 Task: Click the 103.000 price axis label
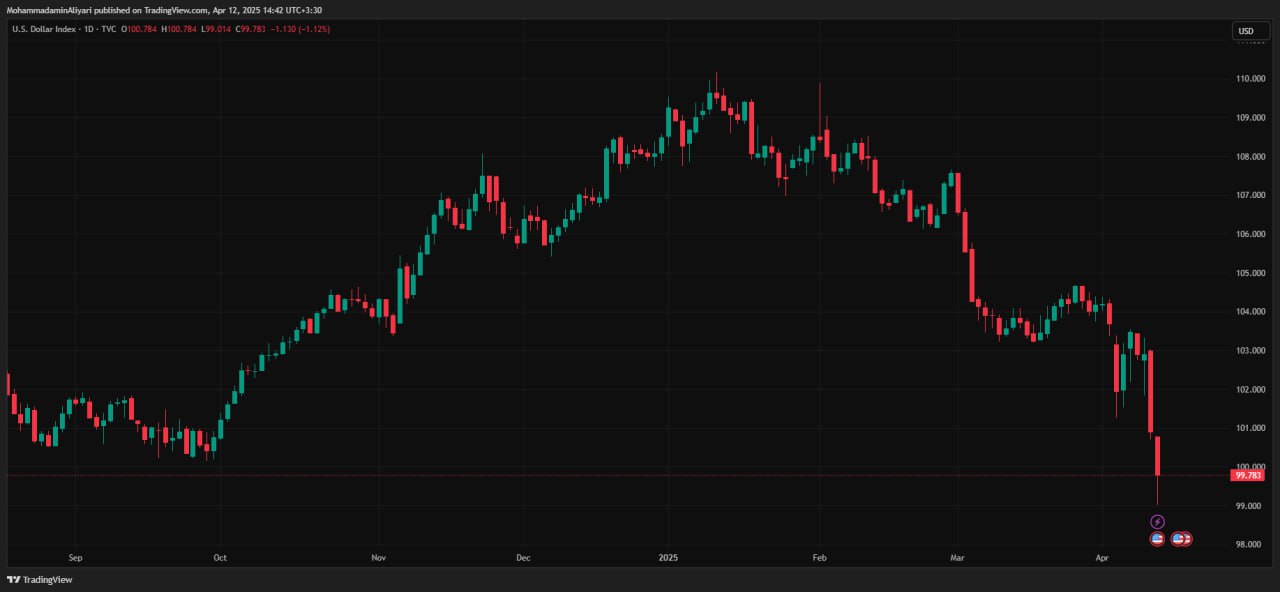click(1251, 351)
